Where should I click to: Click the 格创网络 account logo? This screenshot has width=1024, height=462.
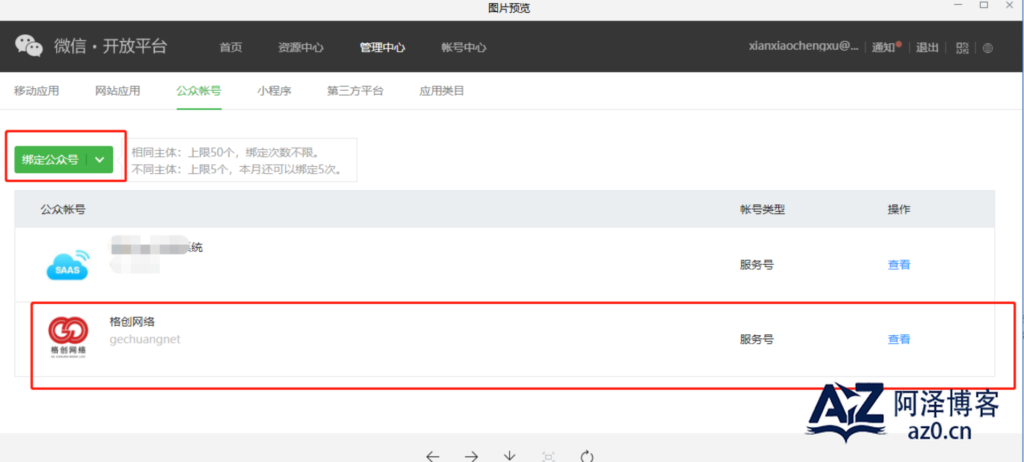[x=68, y=336]
